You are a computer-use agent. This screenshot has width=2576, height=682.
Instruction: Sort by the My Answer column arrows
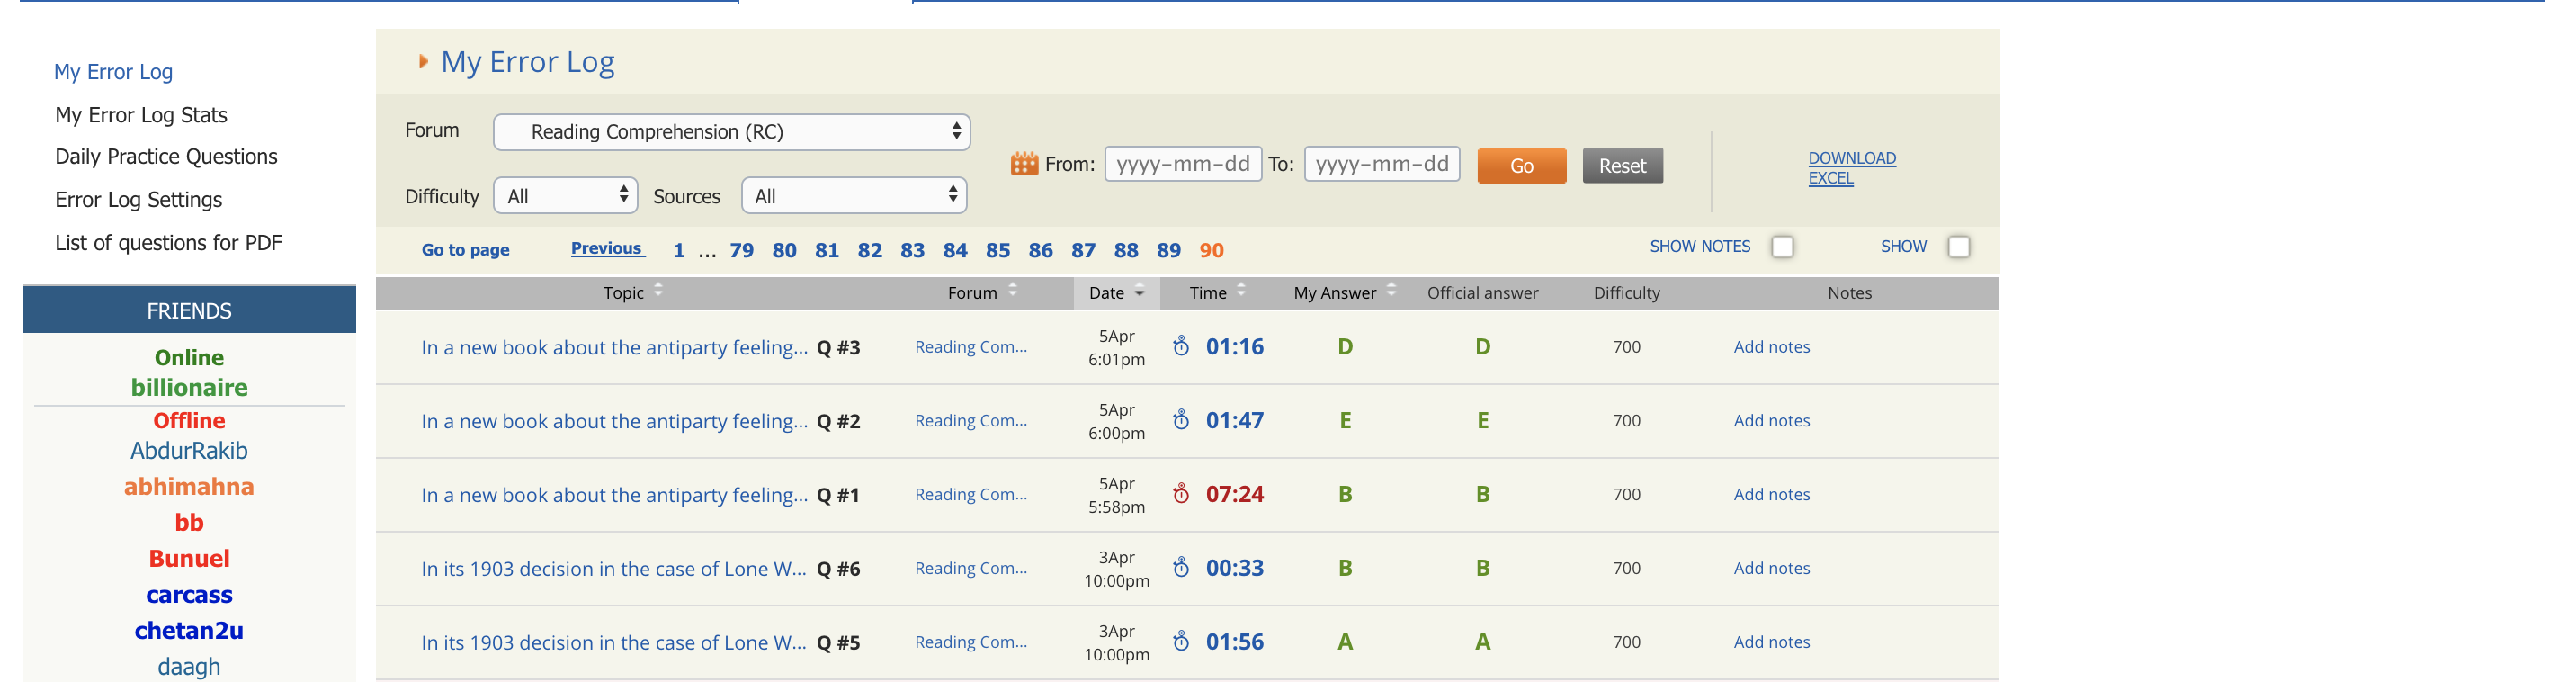(1391, 291)
